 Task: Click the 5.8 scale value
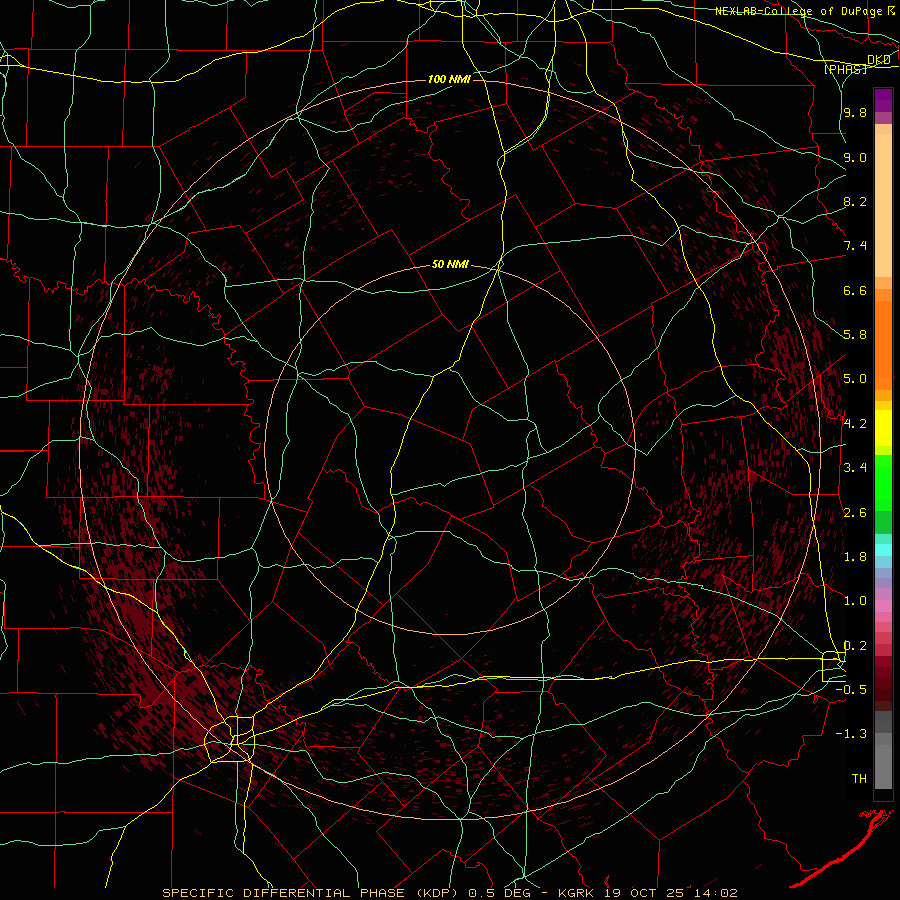855,335
